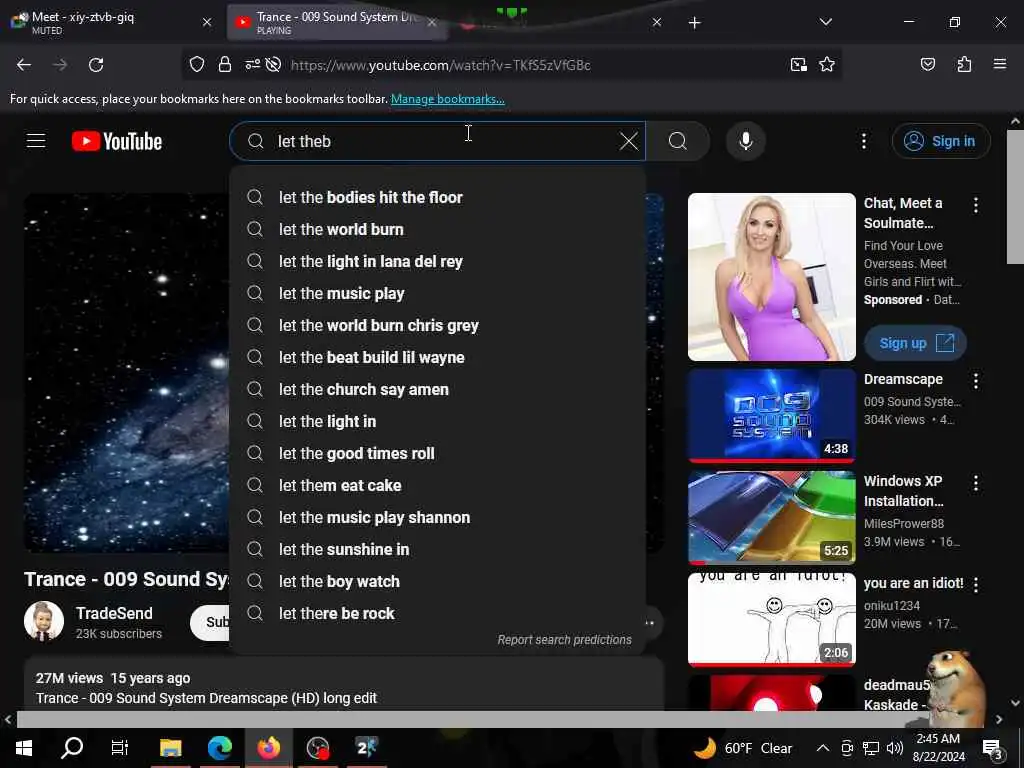Open more options for Windows XP Installation video

976,483
